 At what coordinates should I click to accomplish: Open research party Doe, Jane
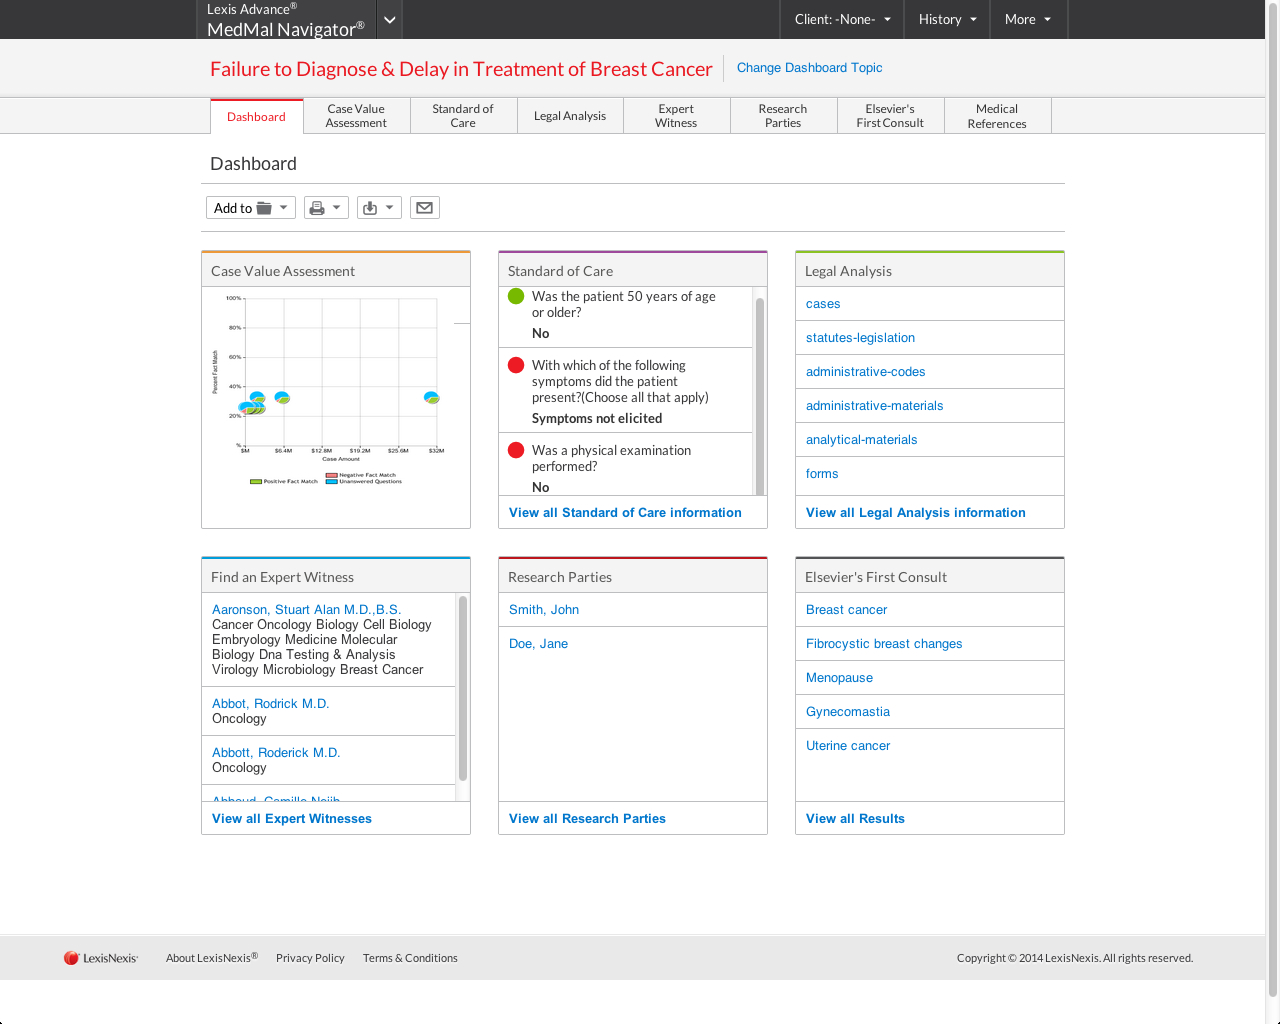point(538,644)
